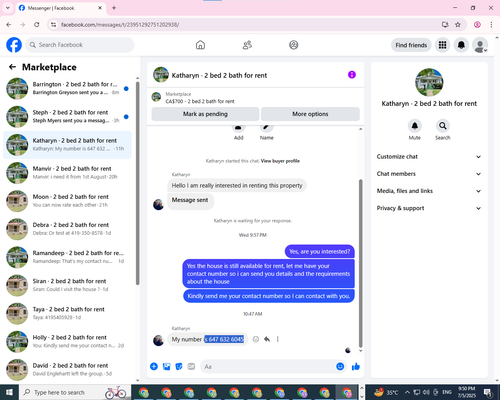Open a new browser tab
This screenshot has width=500, height=400.
pyautogui.click(x=114, y=8)
